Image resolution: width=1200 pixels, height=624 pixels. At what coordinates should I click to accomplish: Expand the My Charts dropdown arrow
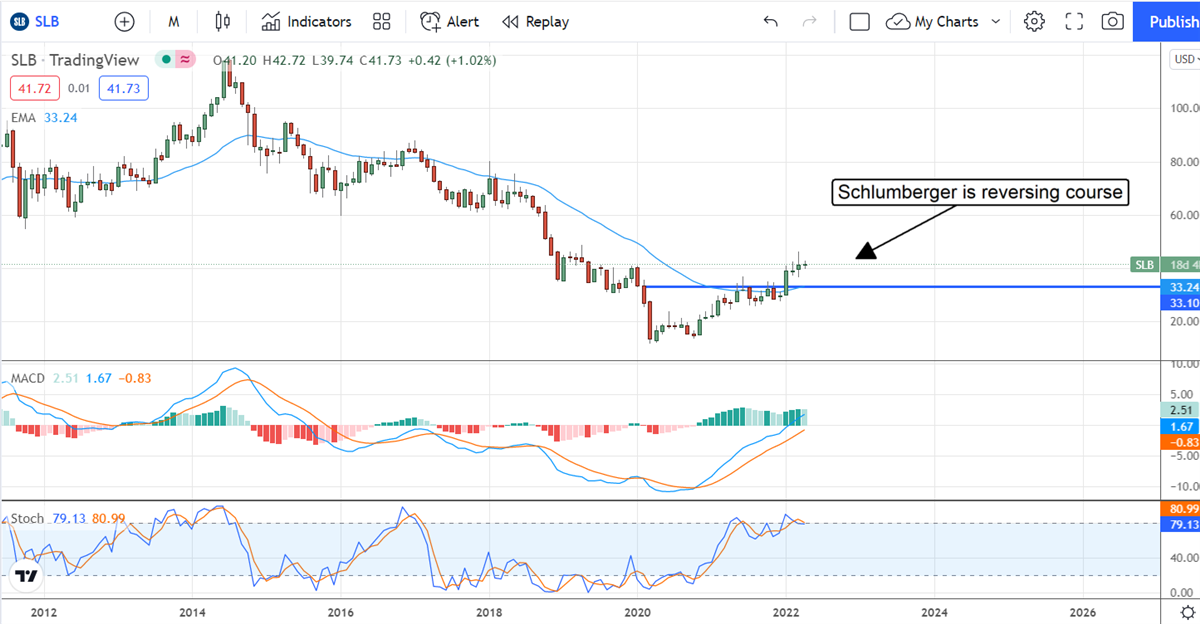(996, 21)
